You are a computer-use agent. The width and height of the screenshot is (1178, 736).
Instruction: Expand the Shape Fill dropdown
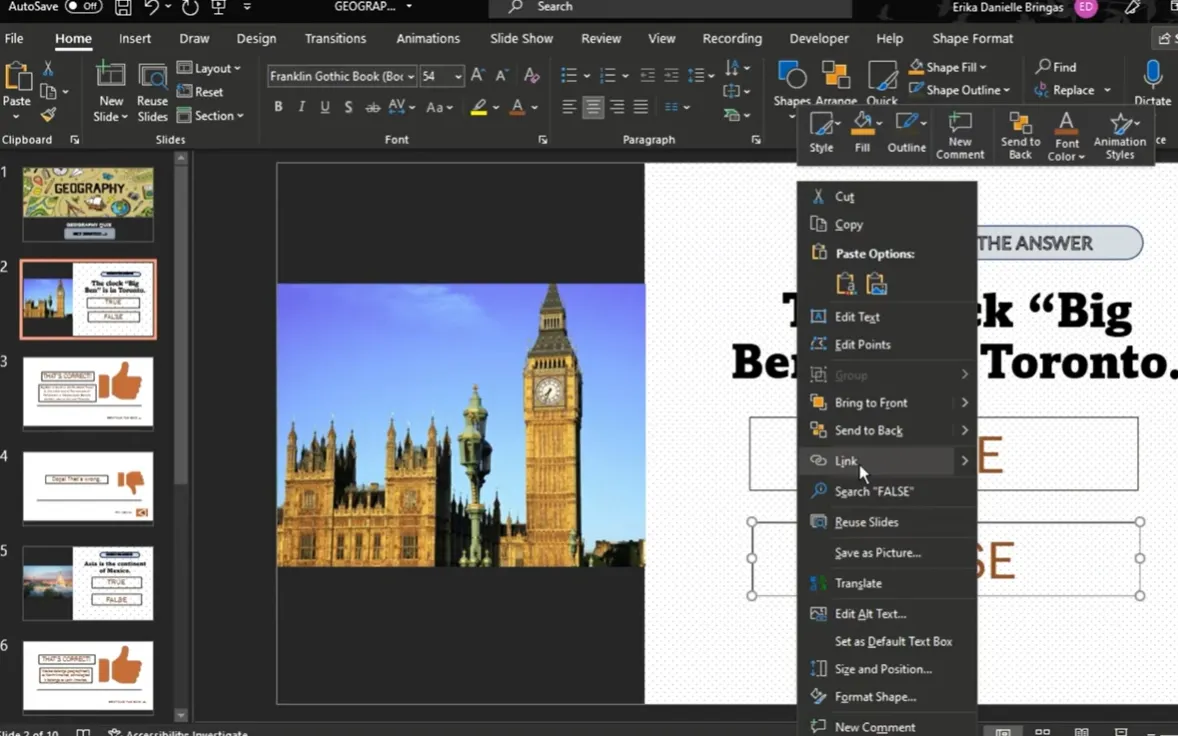(983, 67)
